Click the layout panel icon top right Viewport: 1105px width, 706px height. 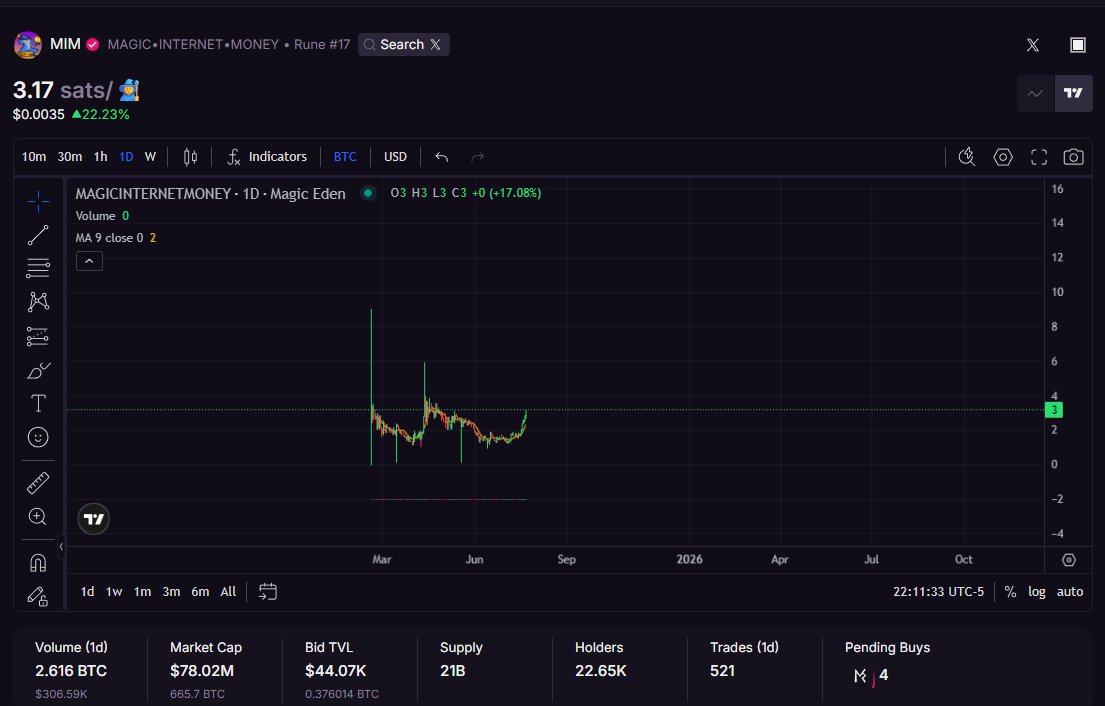click(x=1078, y=45)
